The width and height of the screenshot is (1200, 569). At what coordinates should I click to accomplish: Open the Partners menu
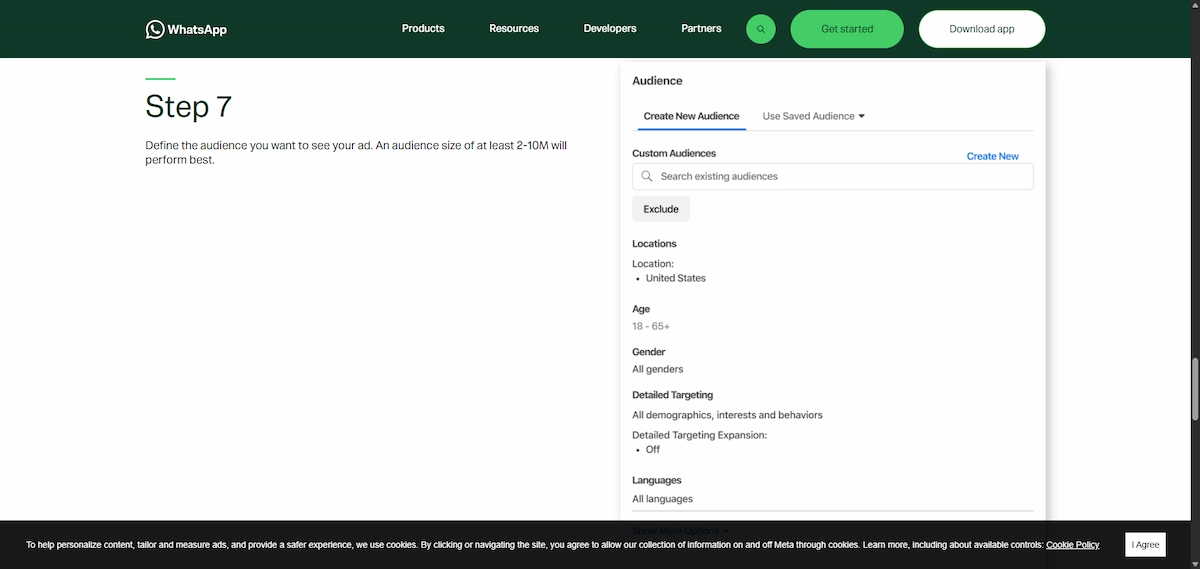point(701,29)
